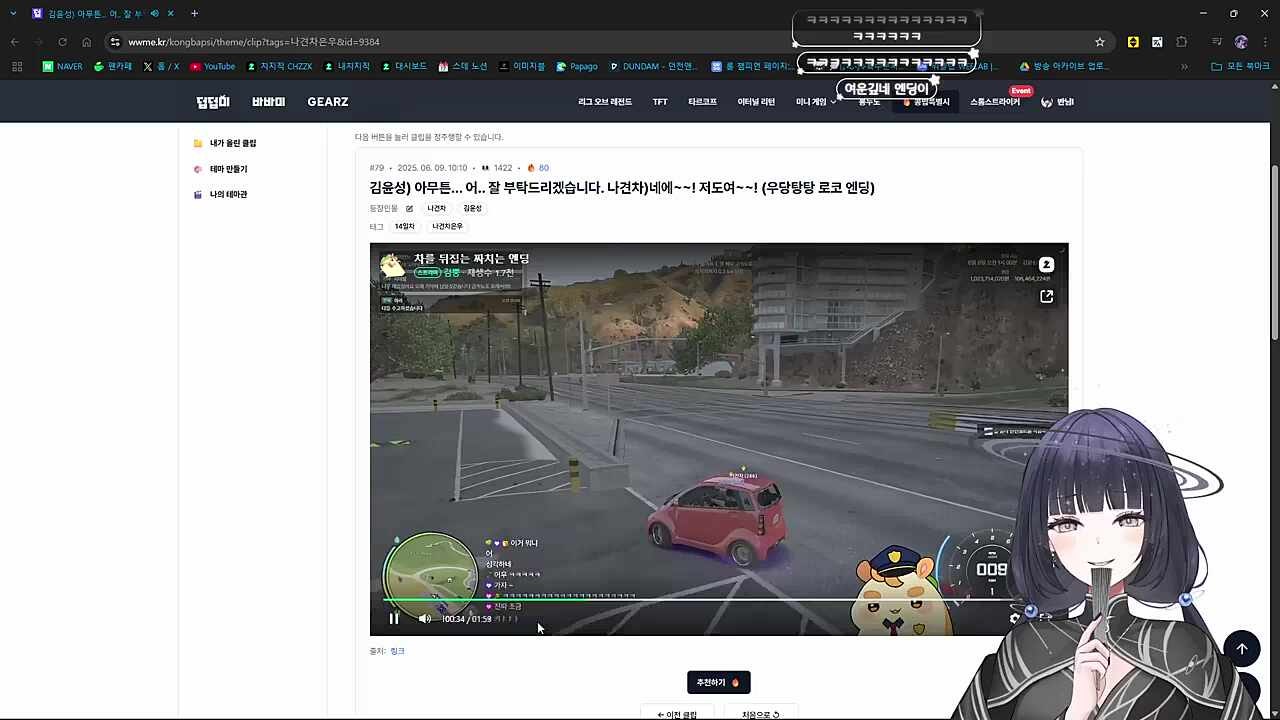Viewport: 1280px width, 720px height.
Task: Click the 반님 profile menu
Action: tap(1057, 102)
